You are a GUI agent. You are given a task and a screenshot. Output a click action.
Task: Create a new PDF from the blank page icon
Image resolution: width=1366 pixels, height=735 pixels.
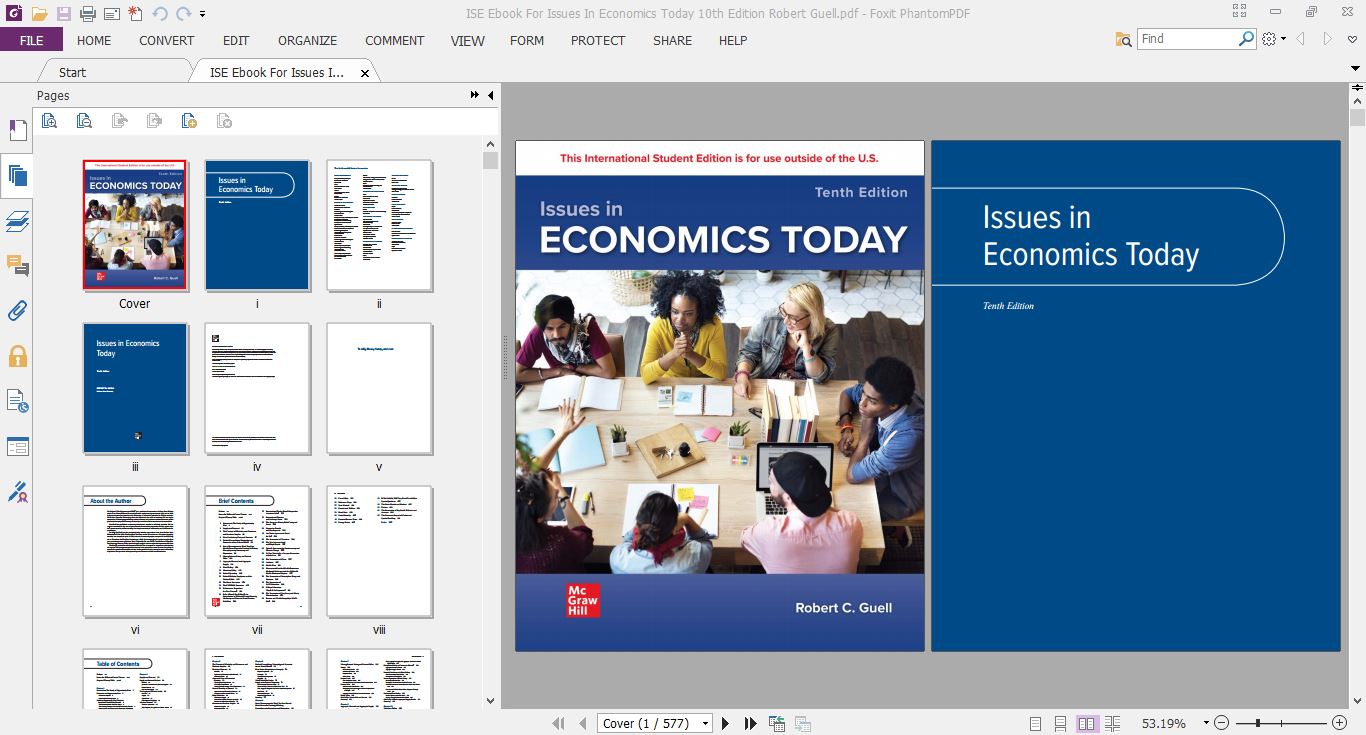pos(135,14)
